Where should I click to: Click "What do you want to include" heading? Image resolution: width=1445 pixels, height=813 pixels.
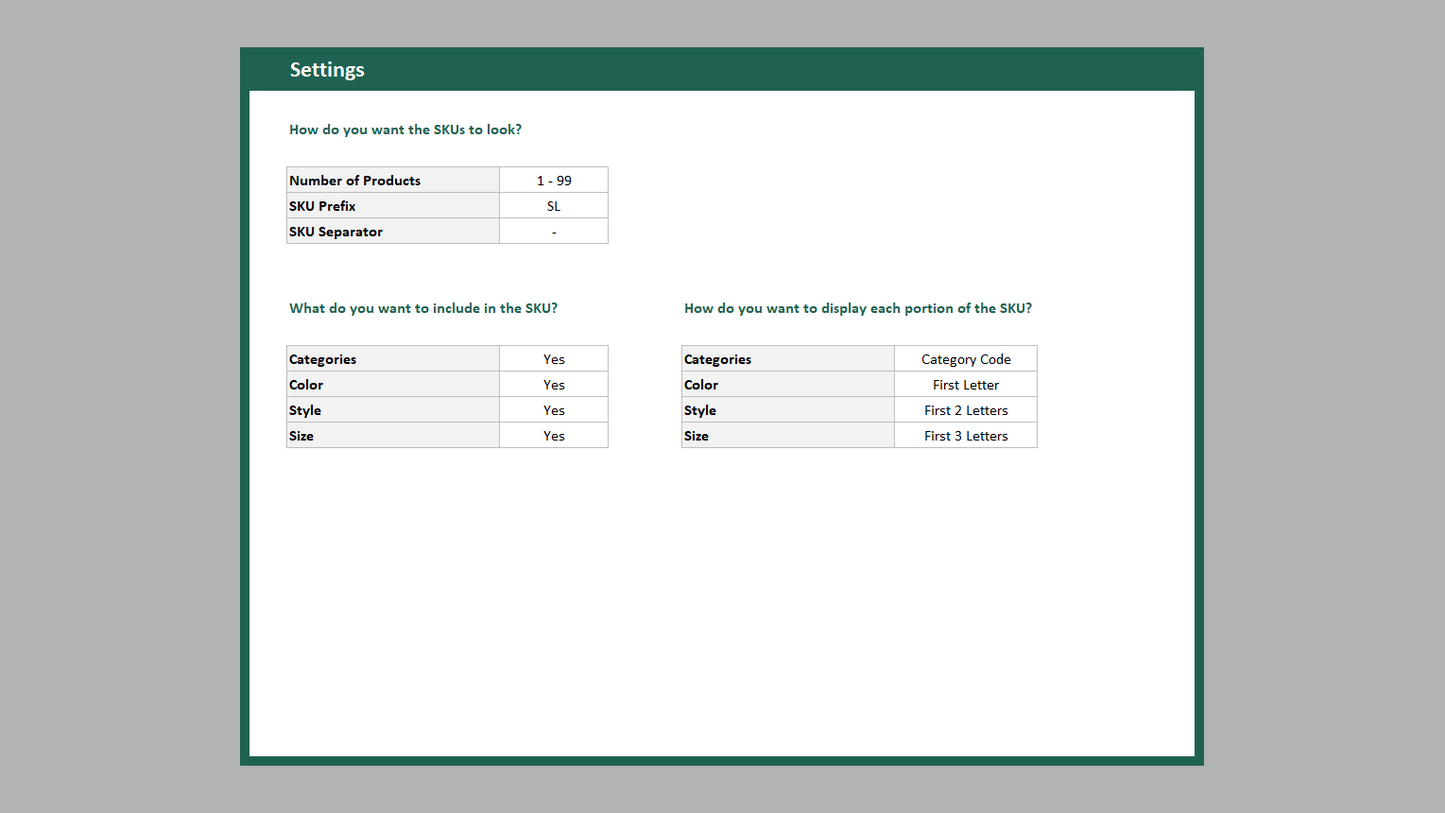(x=423, y=308)
